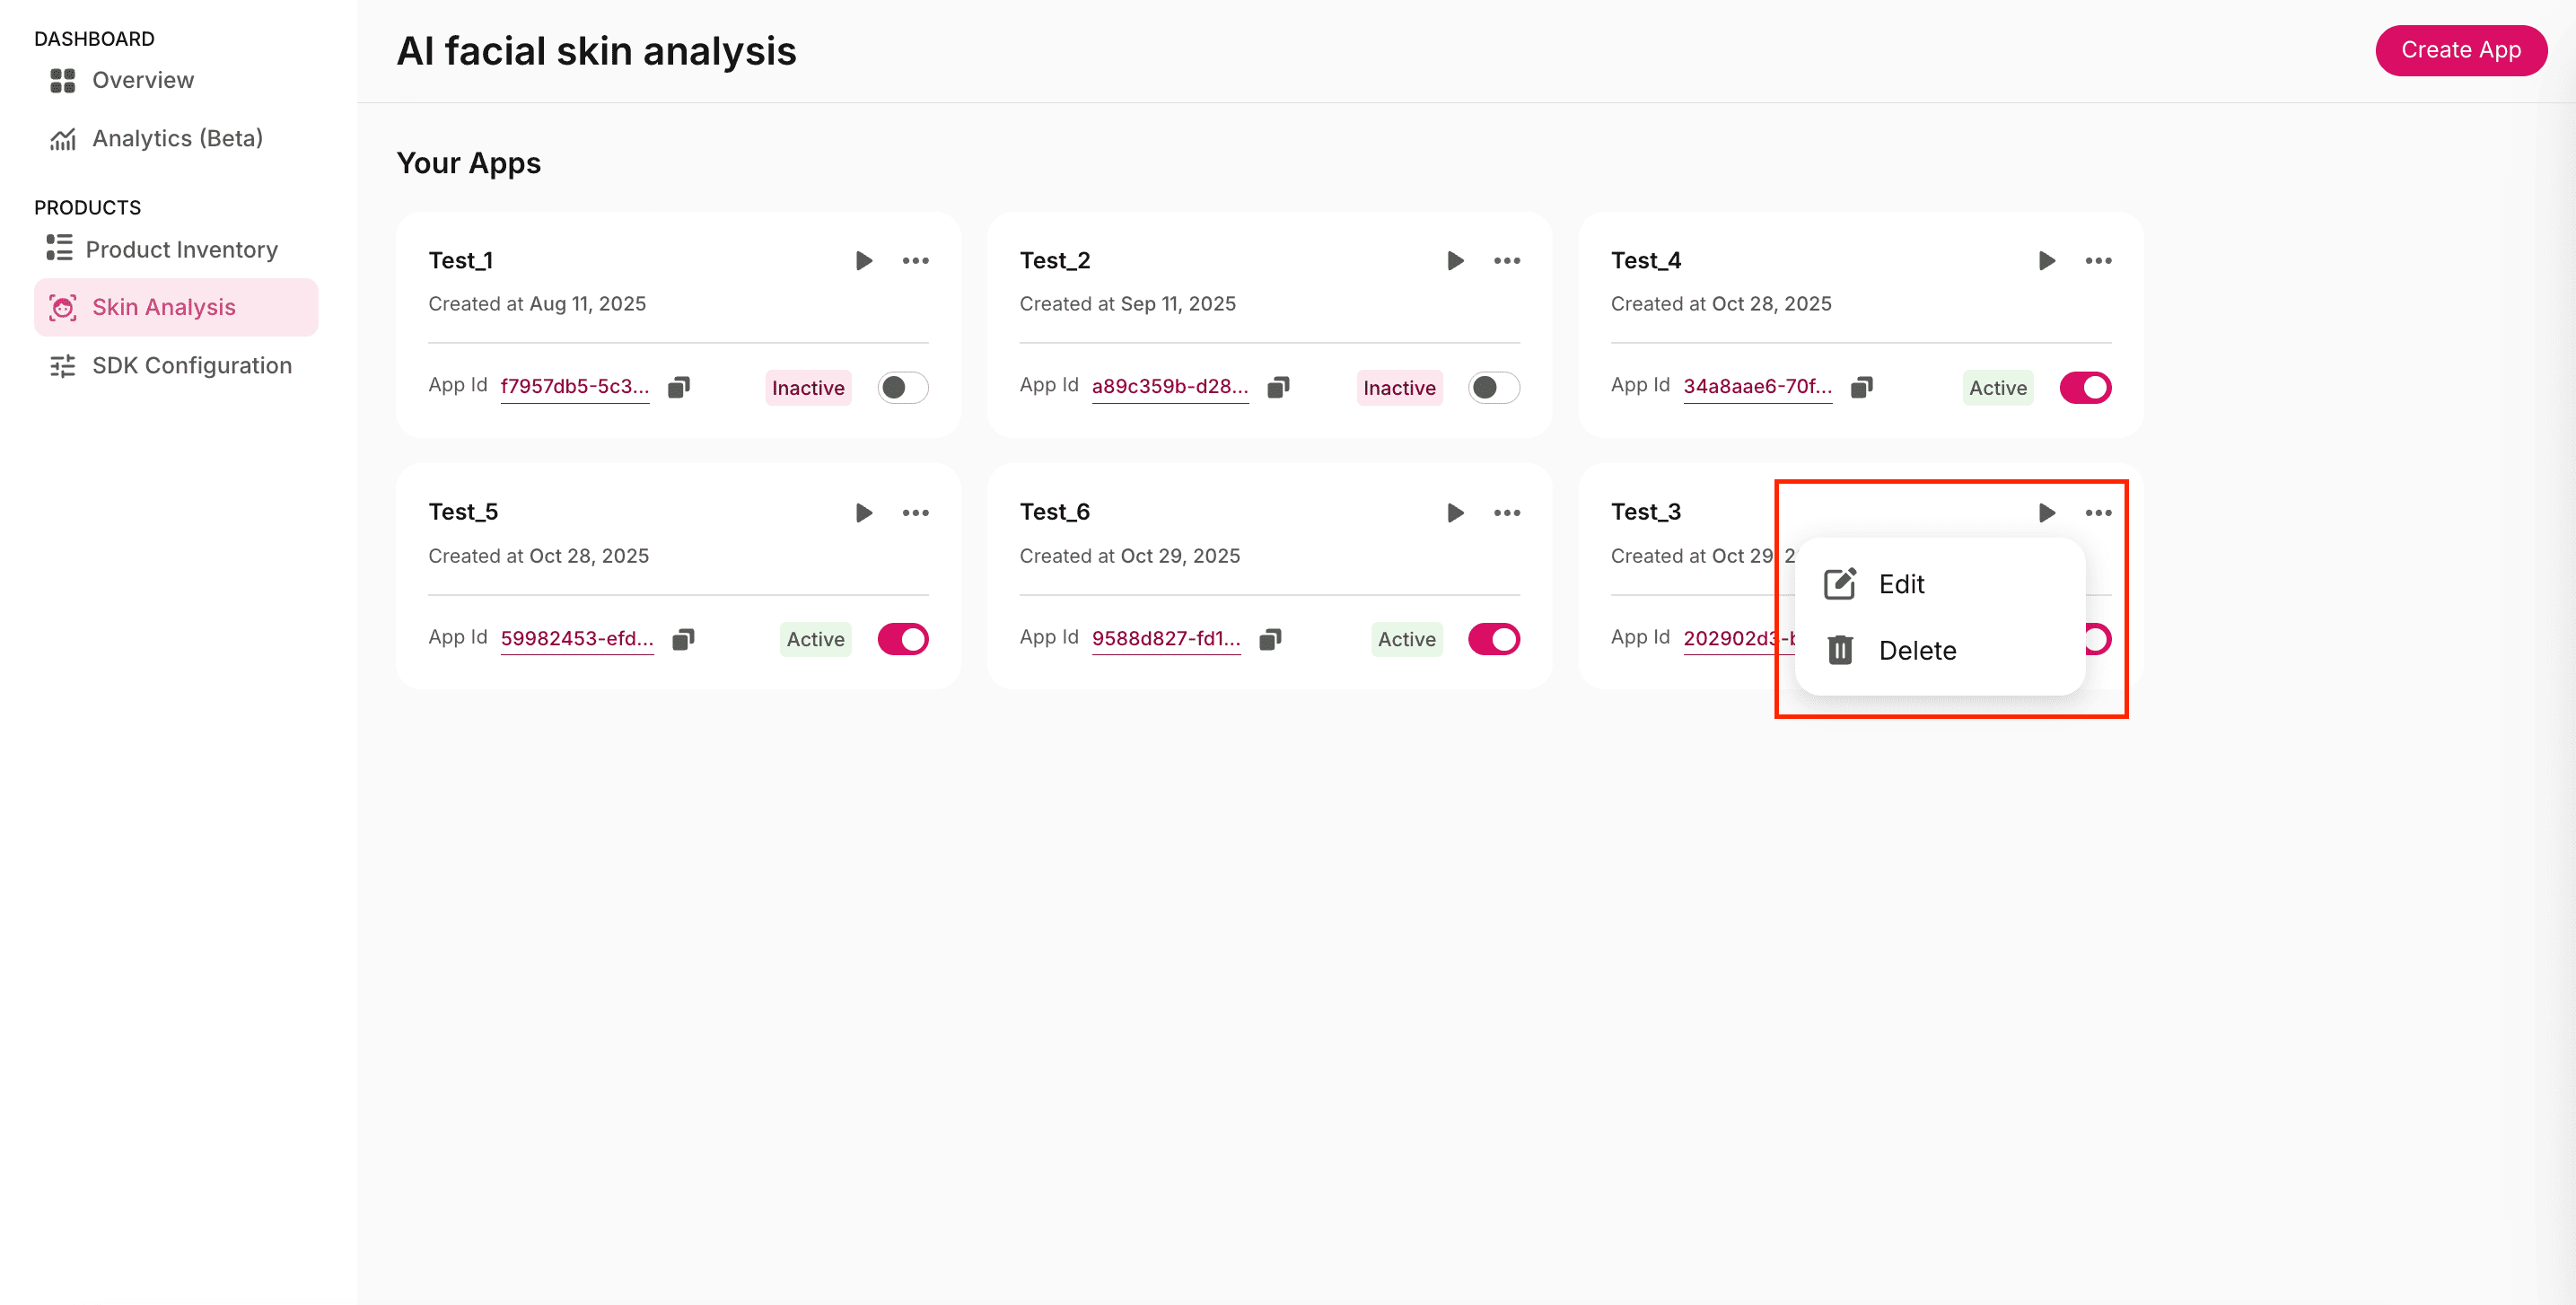Image resolution: width=2576 pixels, height=1305 pixels.
Task: Open the Test_2 three-dot menu
Action: [1506, 261]
